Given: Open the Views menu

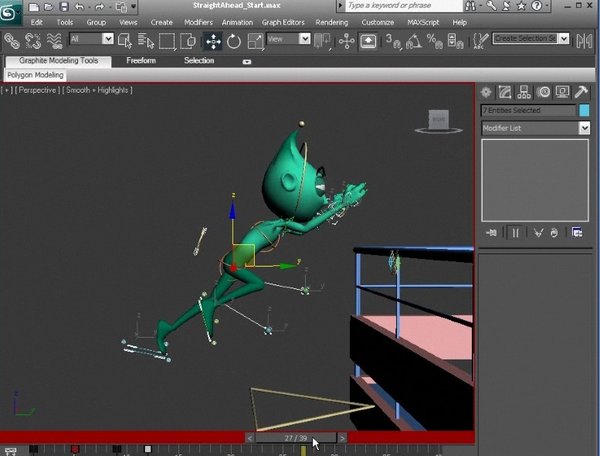Looking at the screenshot, I should pos(128,22).
